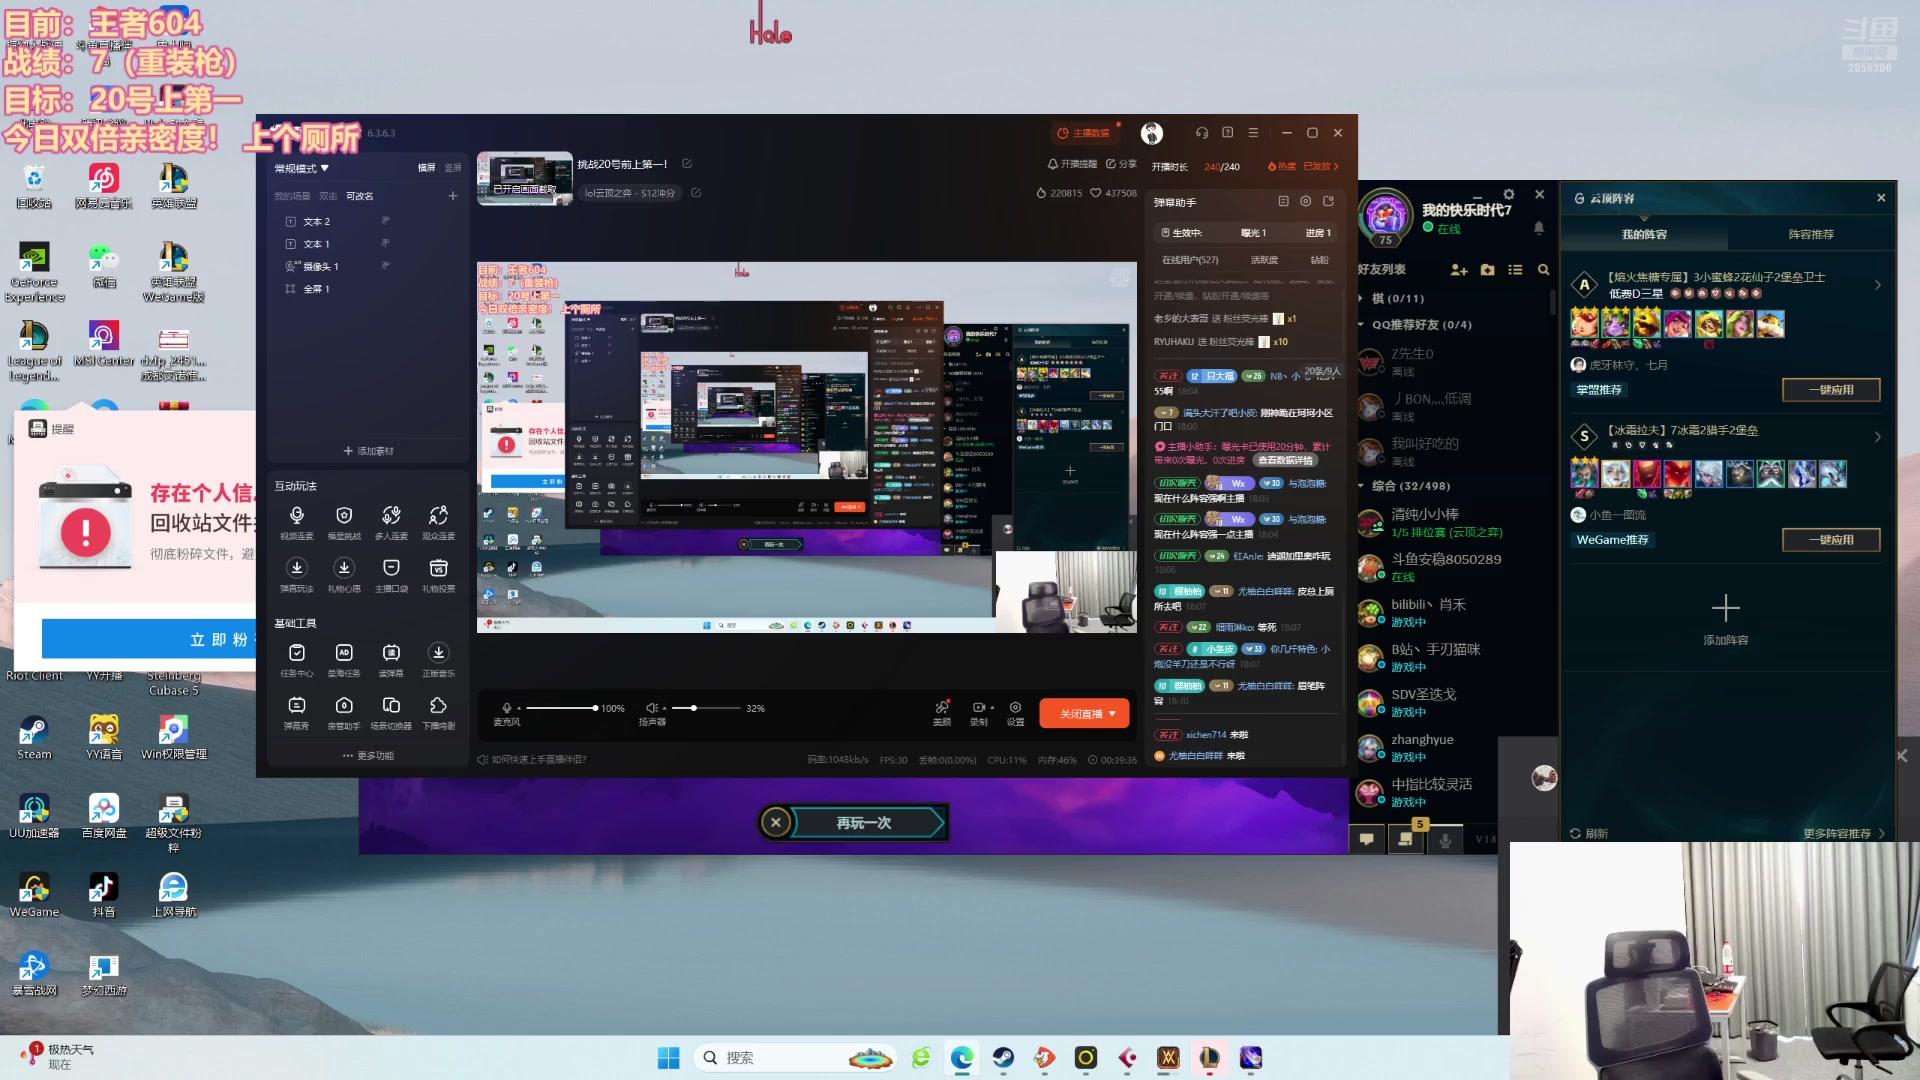Edit the lol云顶之弈 category pencil icon
This screenshot has width=1920, height=1080.
[x=696, y=193]
